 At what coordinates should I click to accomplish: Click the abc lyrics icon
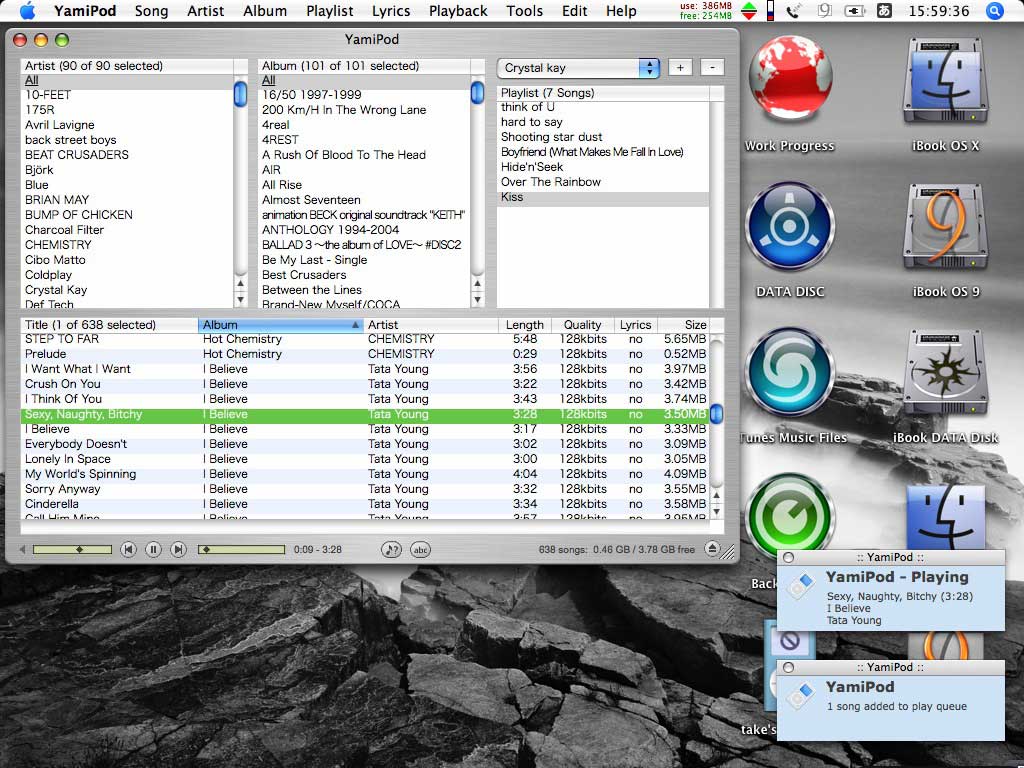point(420,549)
